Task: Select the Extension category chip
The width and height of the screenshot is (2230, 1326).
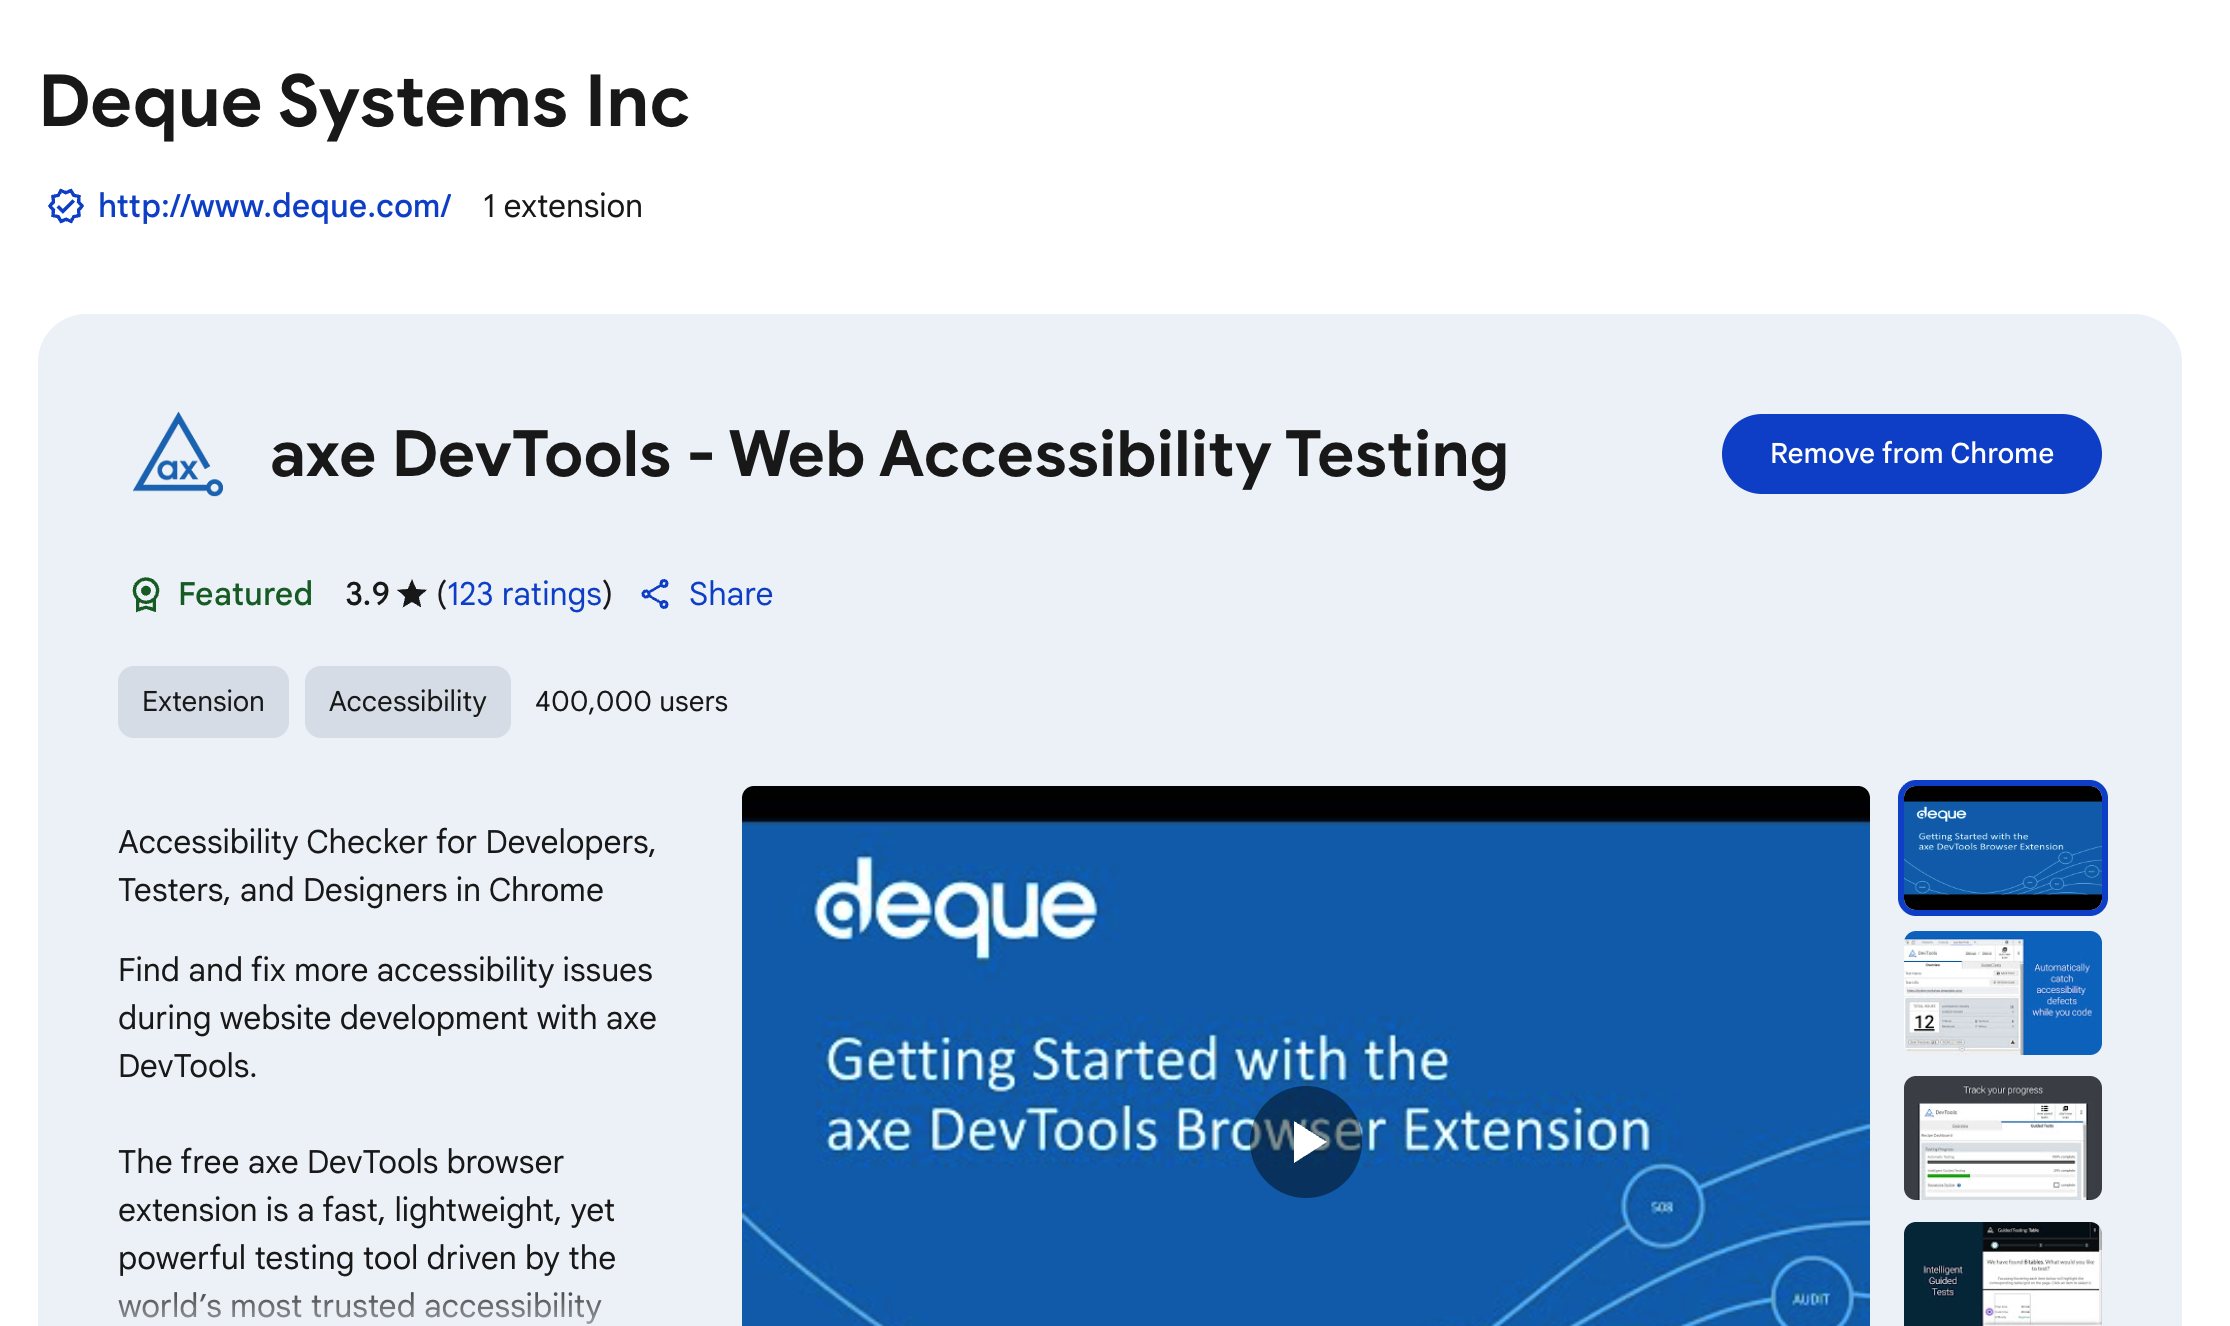Action: (203, 701)
